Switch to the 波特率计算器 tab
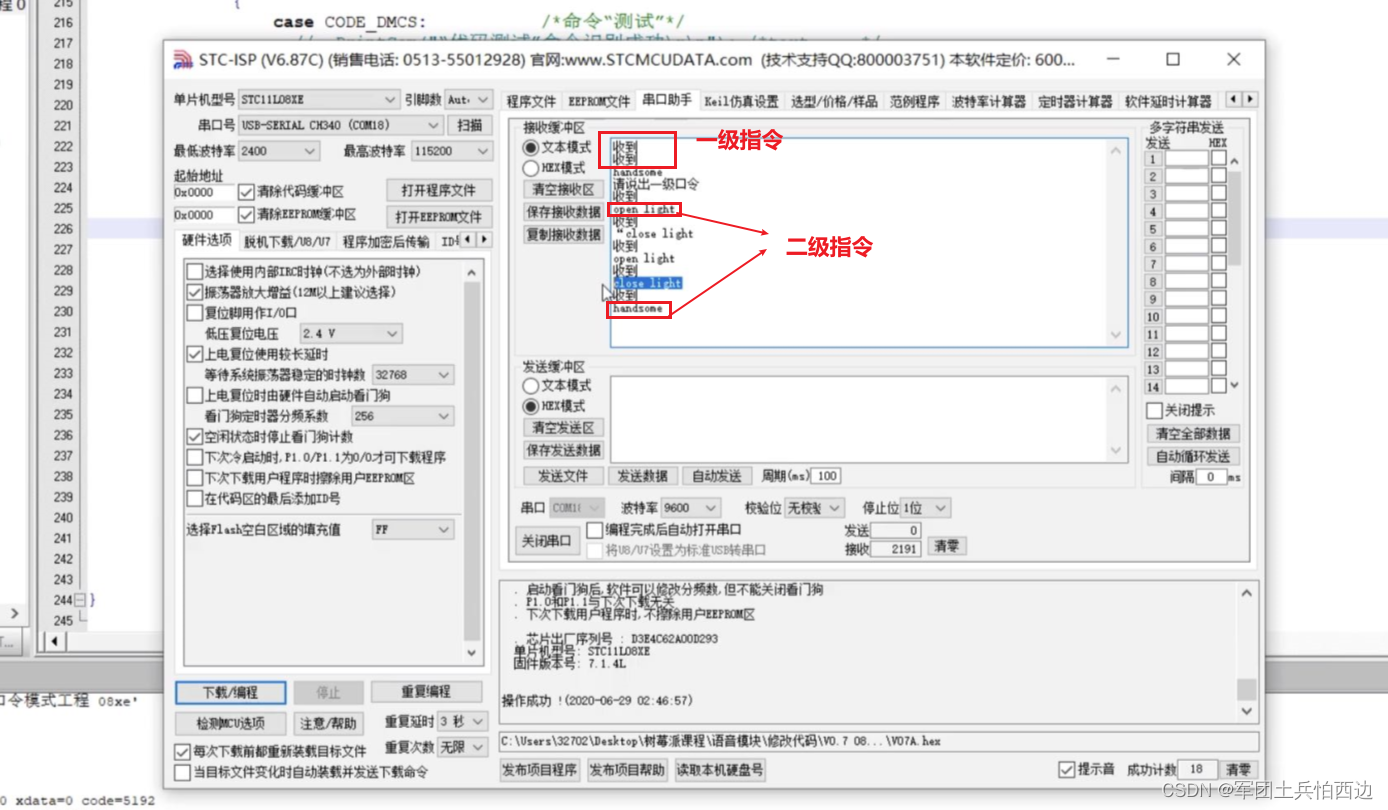Viewport: 1388px width, 810px height. point(988,101)
